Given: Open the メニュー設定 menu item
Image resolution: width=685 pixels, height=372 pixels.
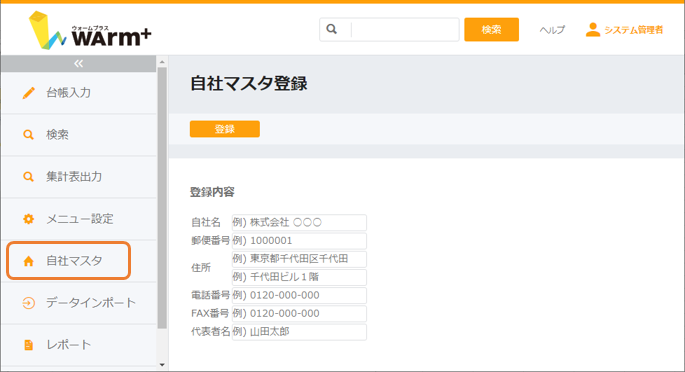Looking at the screenshot, I should click(79, 219).
